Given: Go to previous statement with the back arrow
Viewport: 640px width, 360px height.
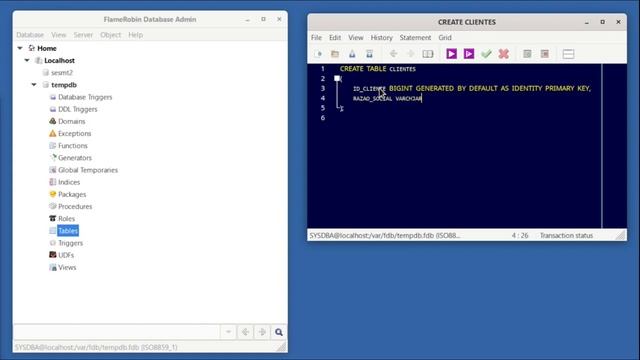Looking at the screenshot, I should pos(393,54).
